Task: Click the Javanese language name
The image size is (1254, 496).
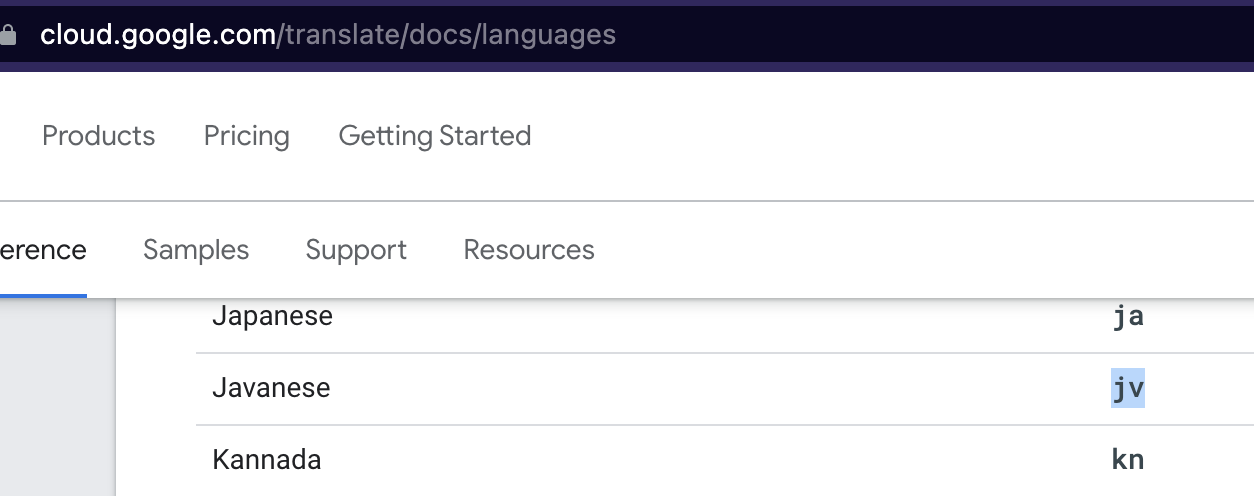Action: pyautogui.click(x=271, y=388)
